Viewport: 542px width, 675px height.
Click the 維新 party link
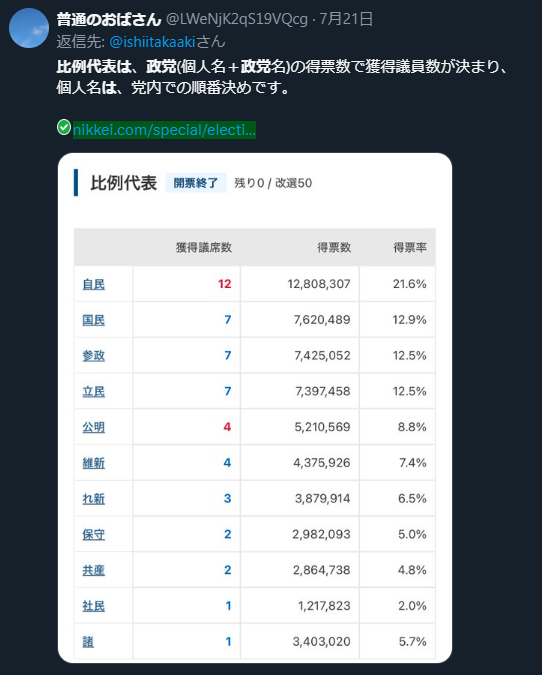(x=93, y=463)
